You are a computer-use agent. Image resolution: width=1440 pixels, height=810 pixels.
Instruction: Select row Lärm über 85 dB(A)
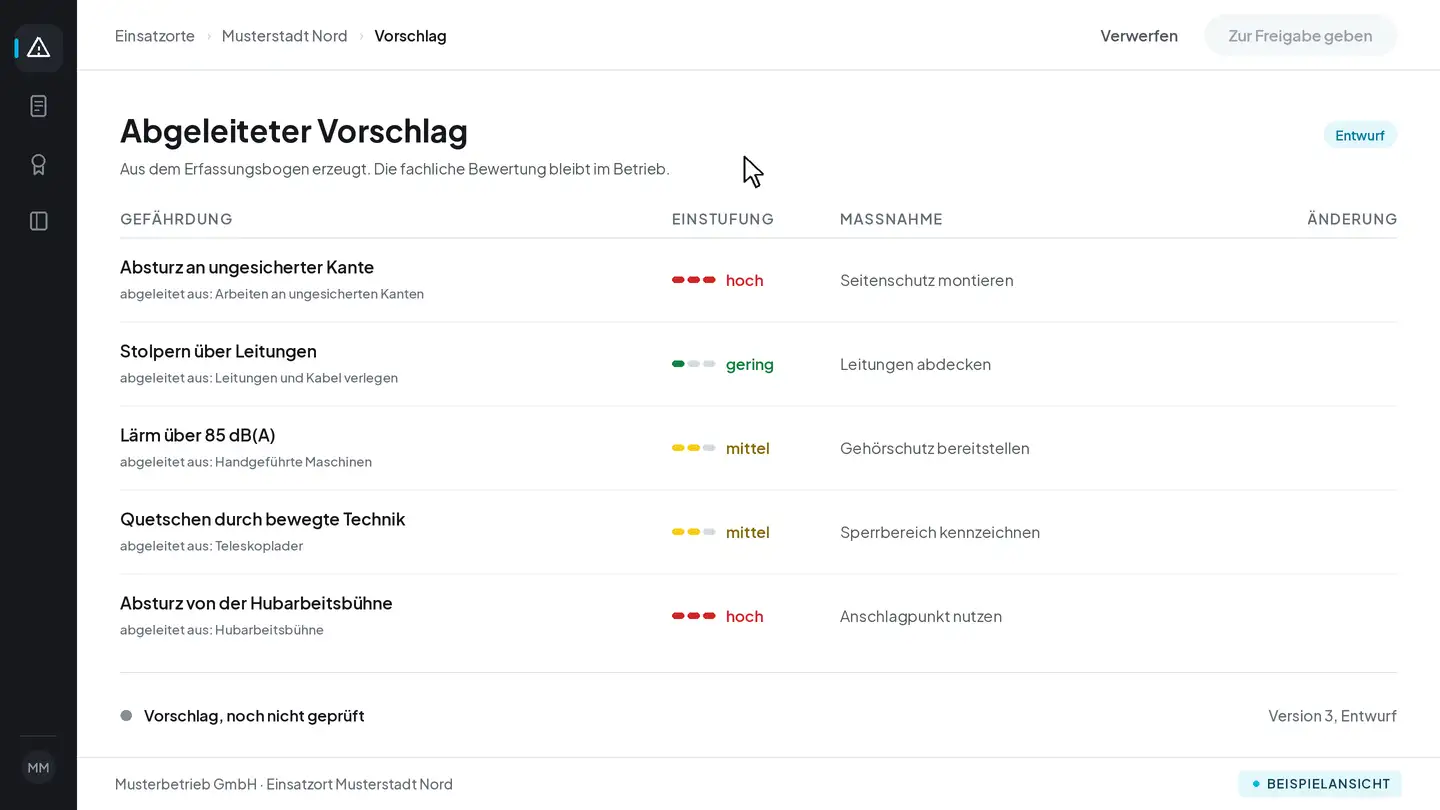point(758,448)
